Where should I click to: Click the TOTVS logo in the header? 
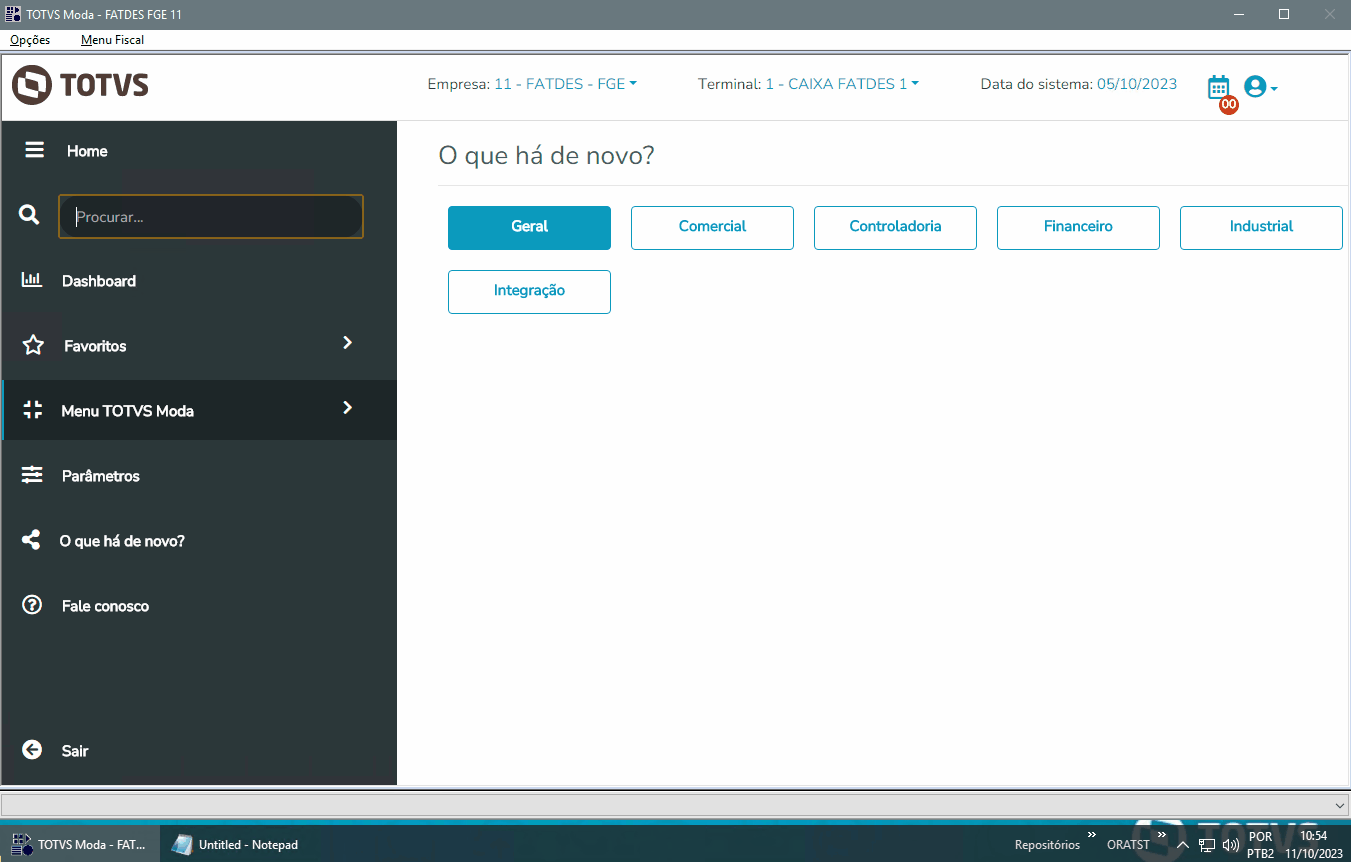(x=80, y=85)
